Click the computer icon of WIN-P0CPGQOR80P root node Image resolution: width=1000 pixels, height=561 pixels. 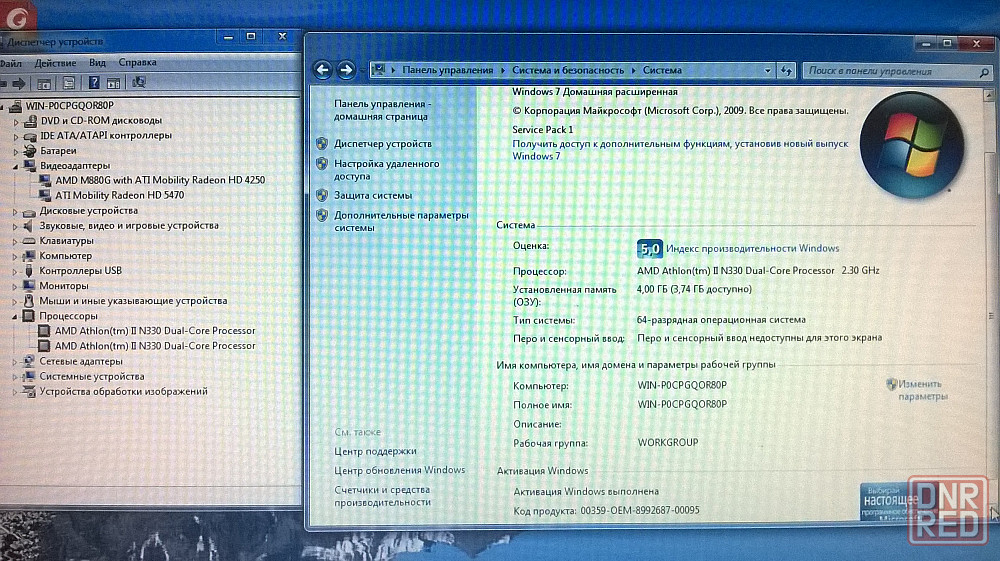(x=16, y=106)
